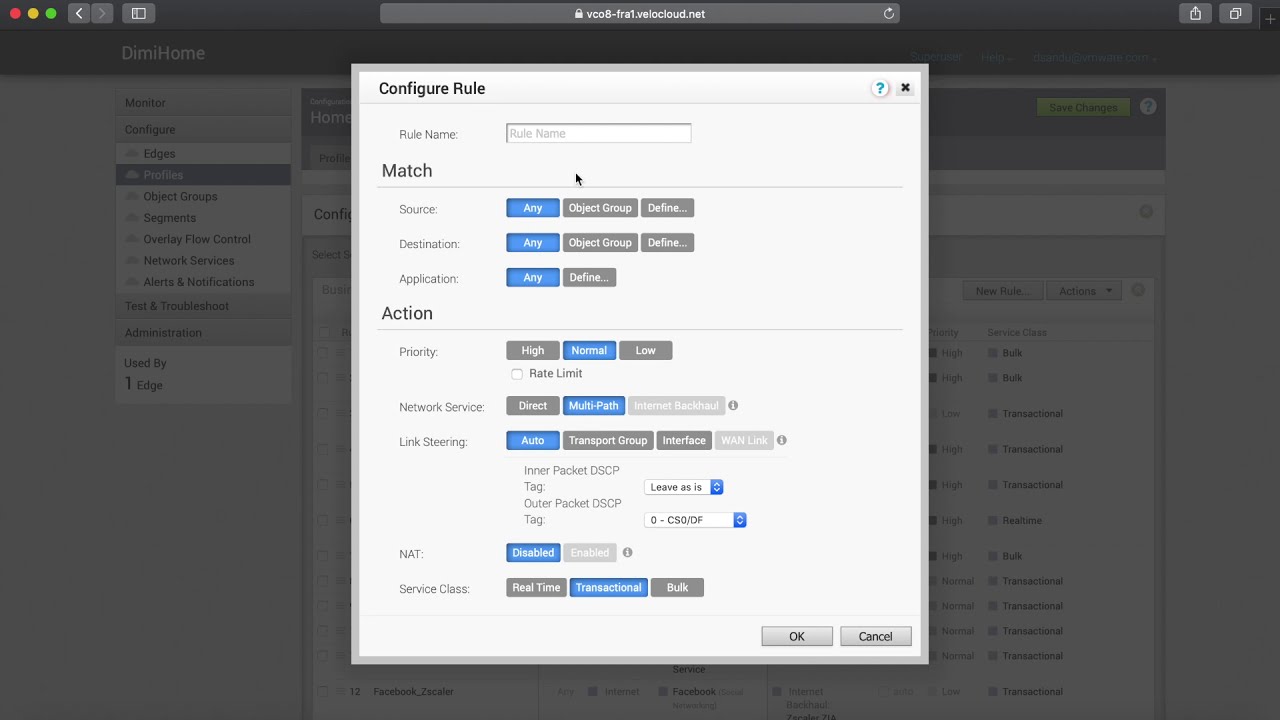Open the help icon in Configure Rule dialog
This screenshot has height=720, width=1280.
[x=880, y=88]
